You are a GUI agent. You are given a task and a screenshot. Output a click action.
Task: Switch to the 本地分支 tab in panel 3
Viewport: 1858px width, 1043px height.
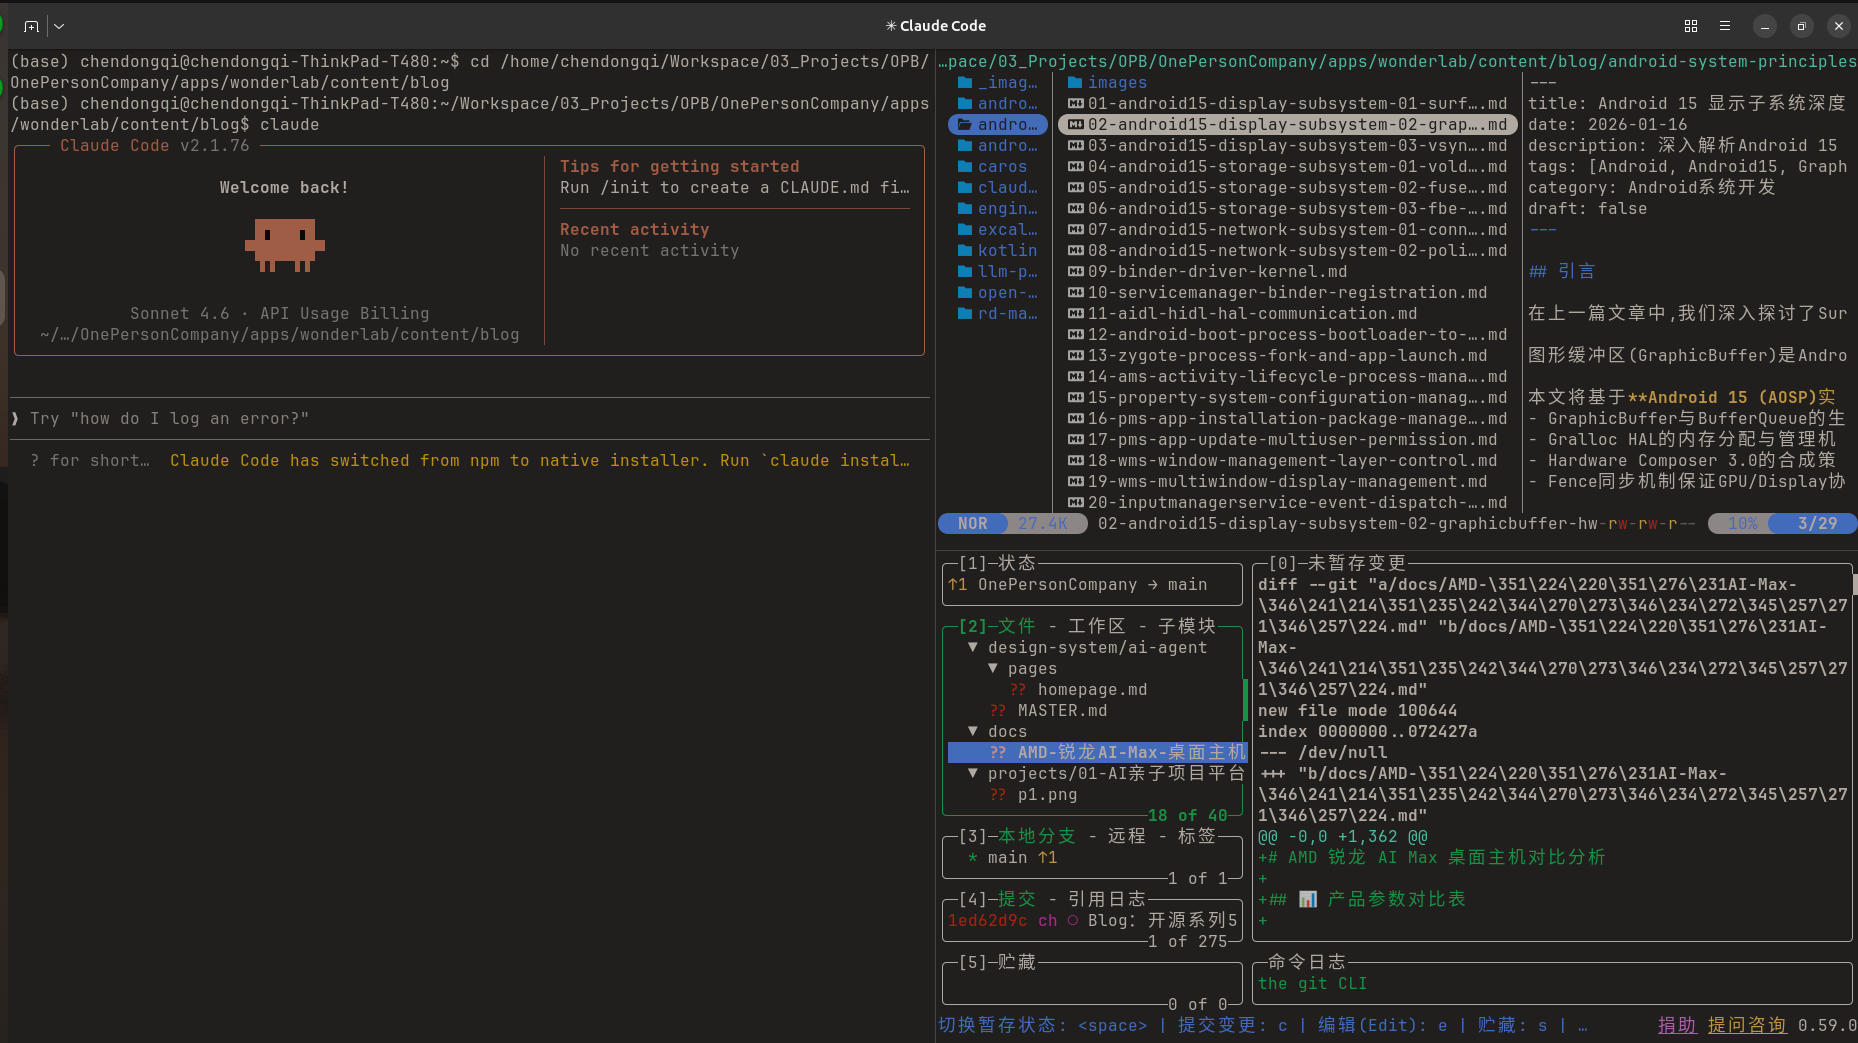pyautogui.click(x=1037, y=836)
